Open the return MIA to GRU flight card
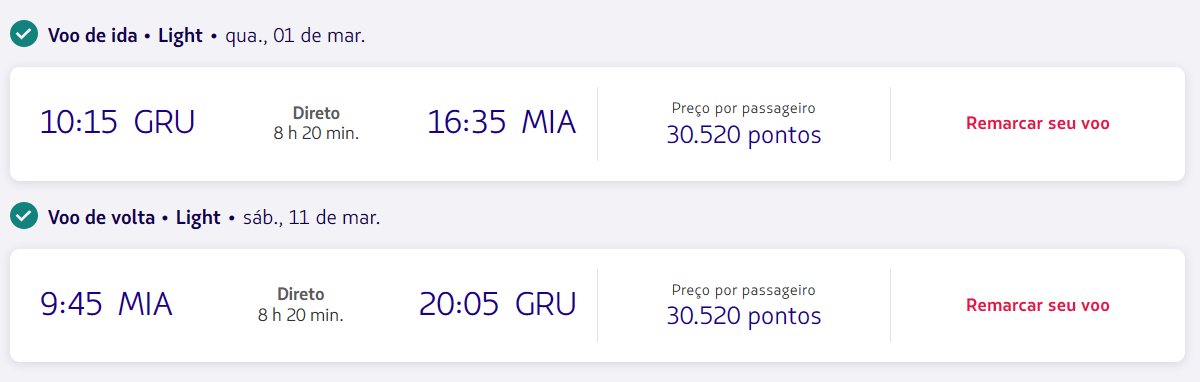Screen dimensions: 1200x382 597,305
